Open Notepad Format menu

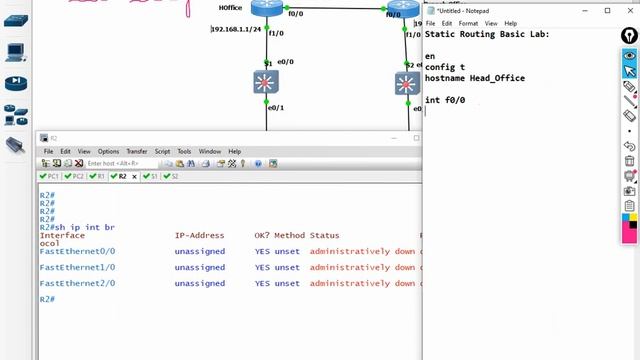pos(468,24)
